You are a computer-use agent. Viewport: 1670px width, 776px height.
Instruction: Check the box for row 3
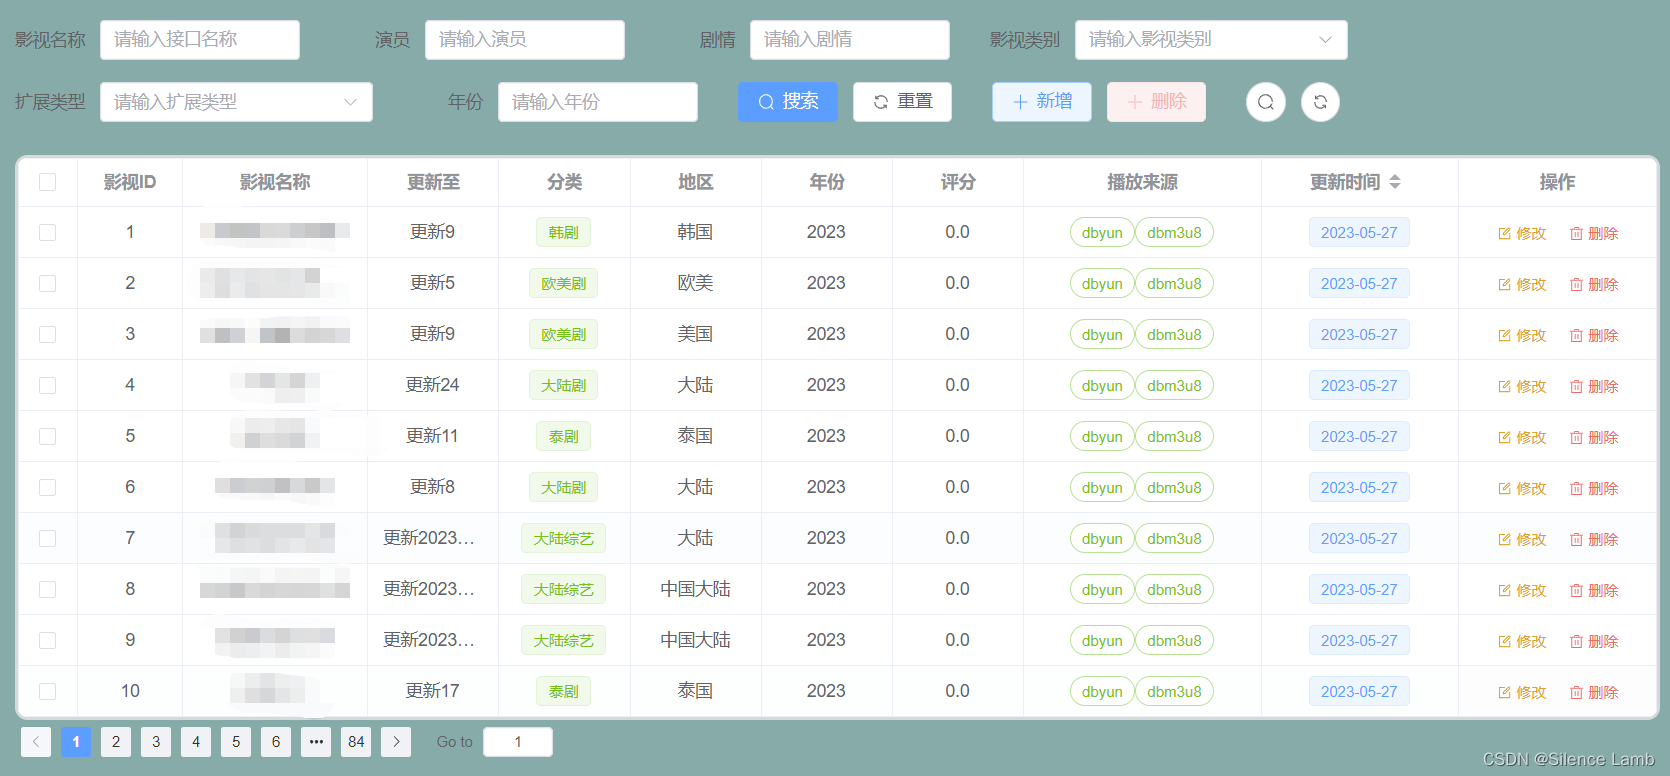click(47, 334)
